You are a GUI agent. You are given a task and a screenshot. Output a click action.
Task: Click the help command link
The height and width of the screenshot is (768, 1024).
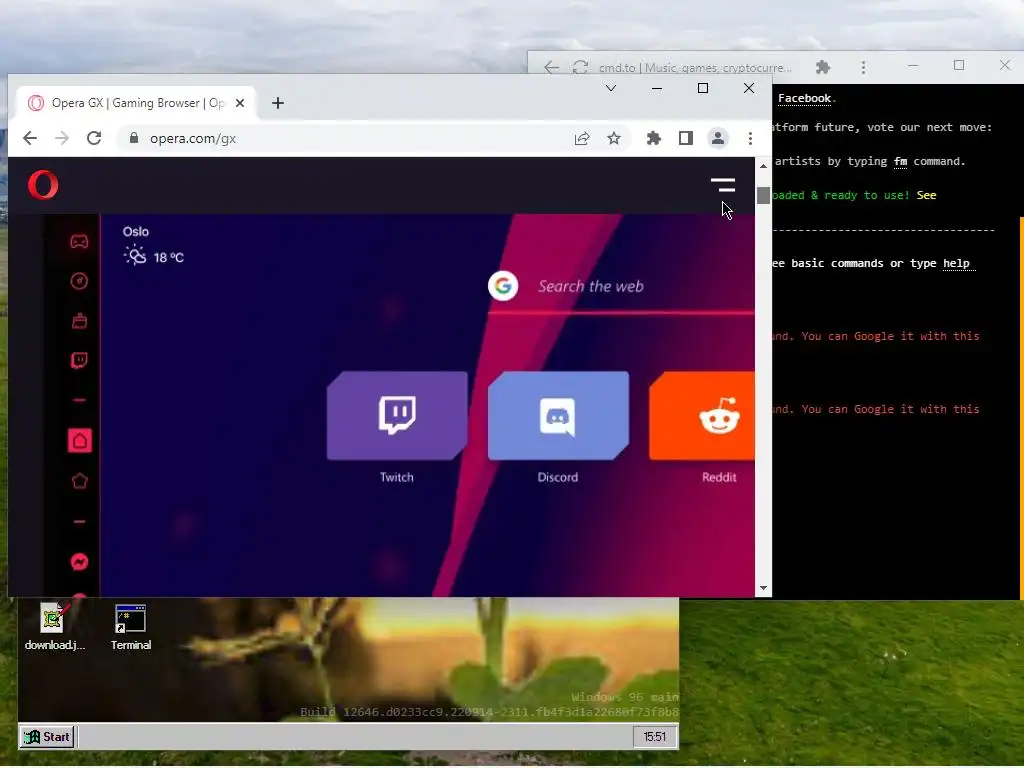tap(956, 263)
